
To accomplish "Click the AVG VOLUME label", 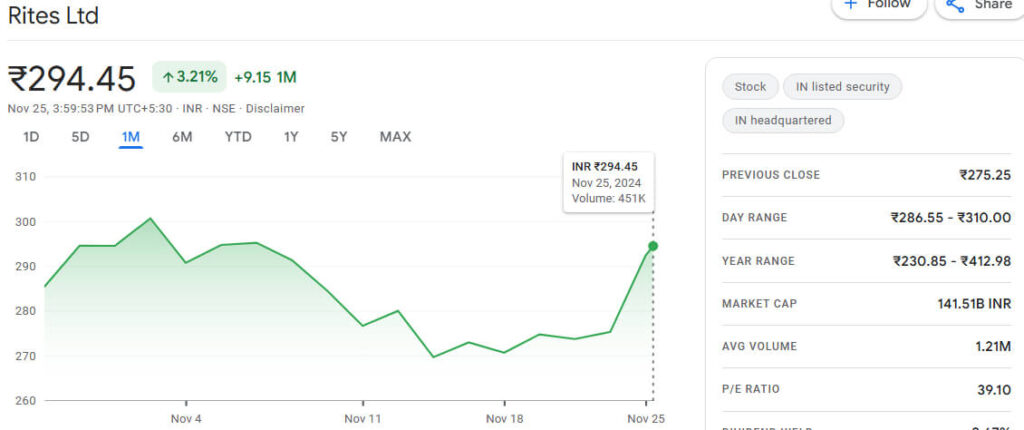I will (760, 346).
